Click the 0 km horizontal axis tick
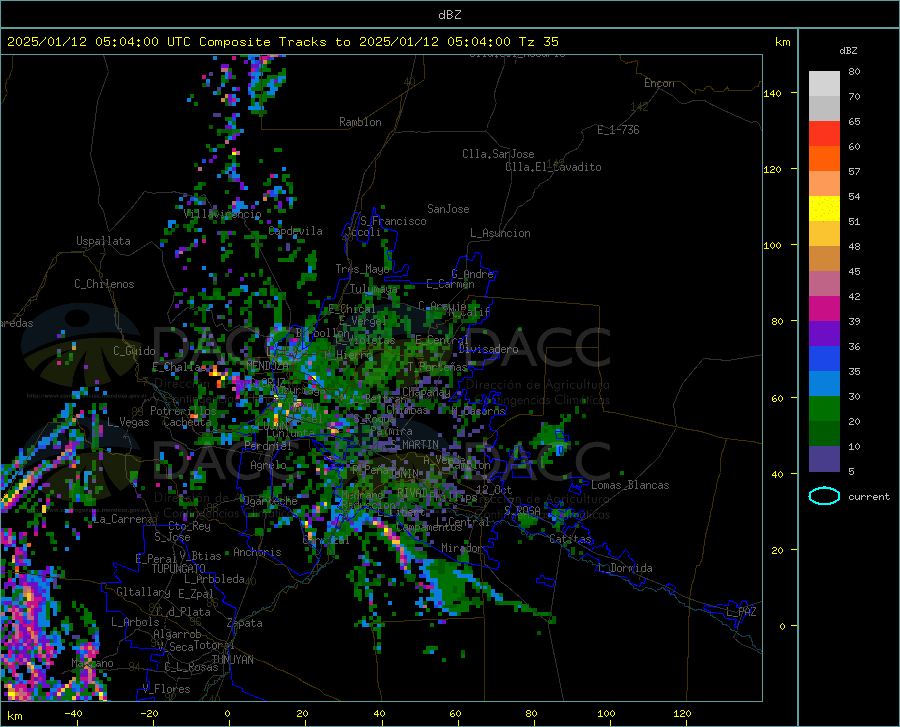The width and height of the screenshot is (900, 727). (228, 714)
